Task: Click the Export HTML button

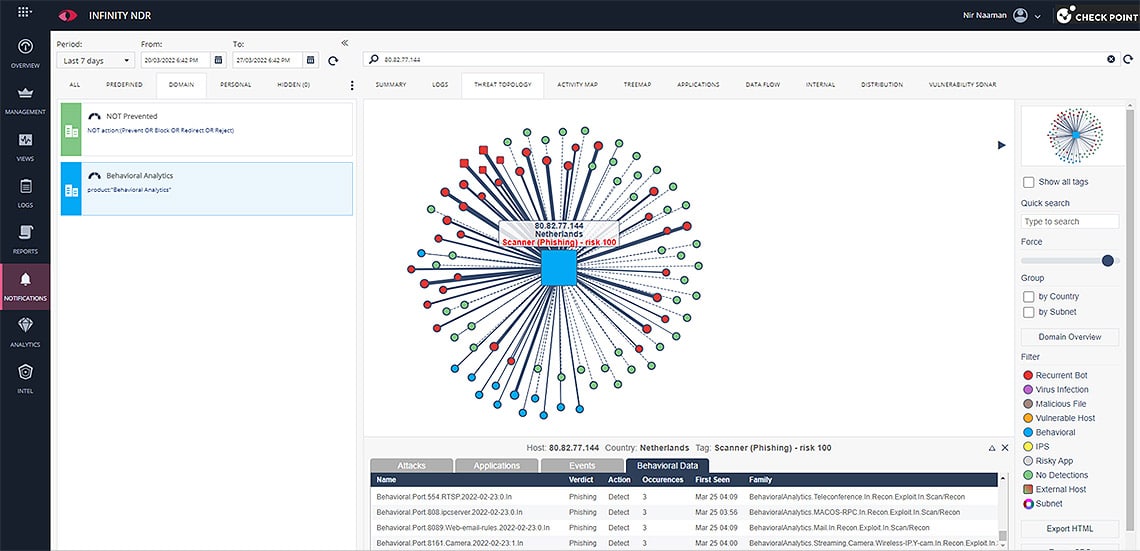Action: pos(1069,528)
